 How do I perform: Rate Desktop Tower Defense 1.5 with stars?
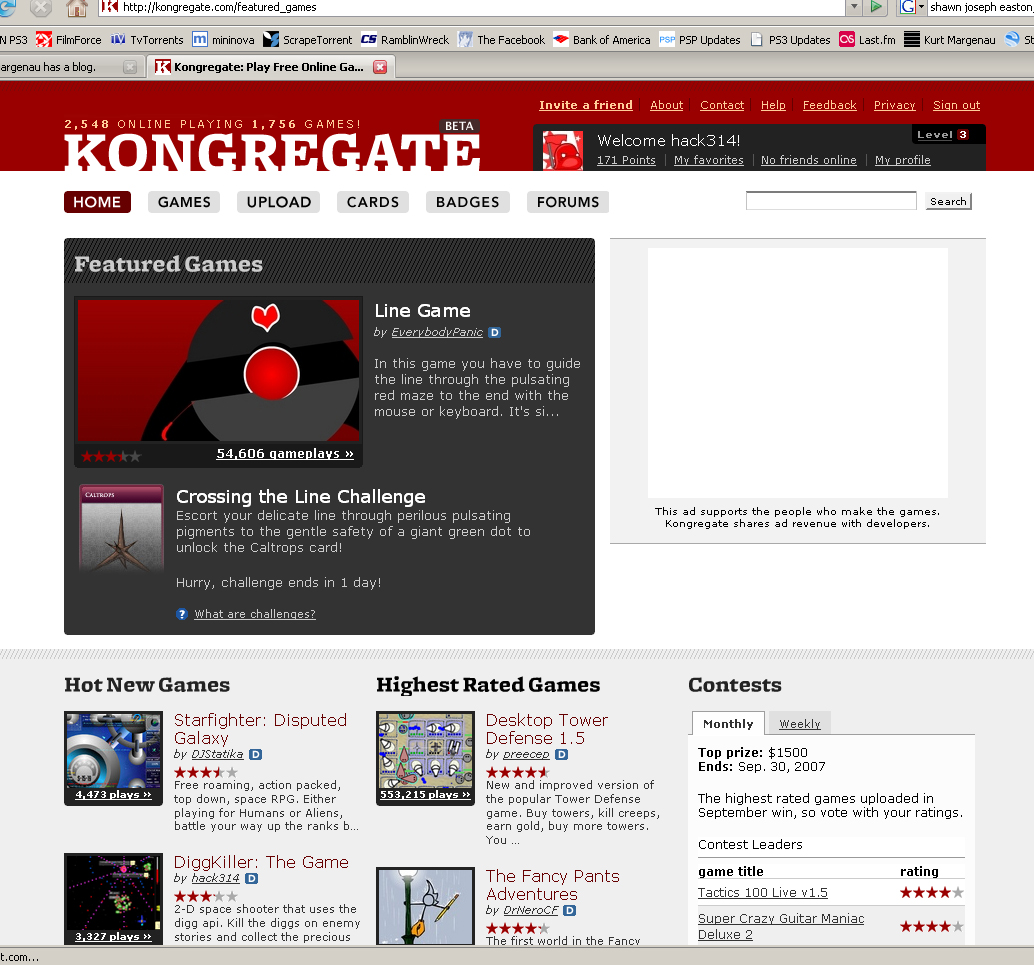coord(518,772)
